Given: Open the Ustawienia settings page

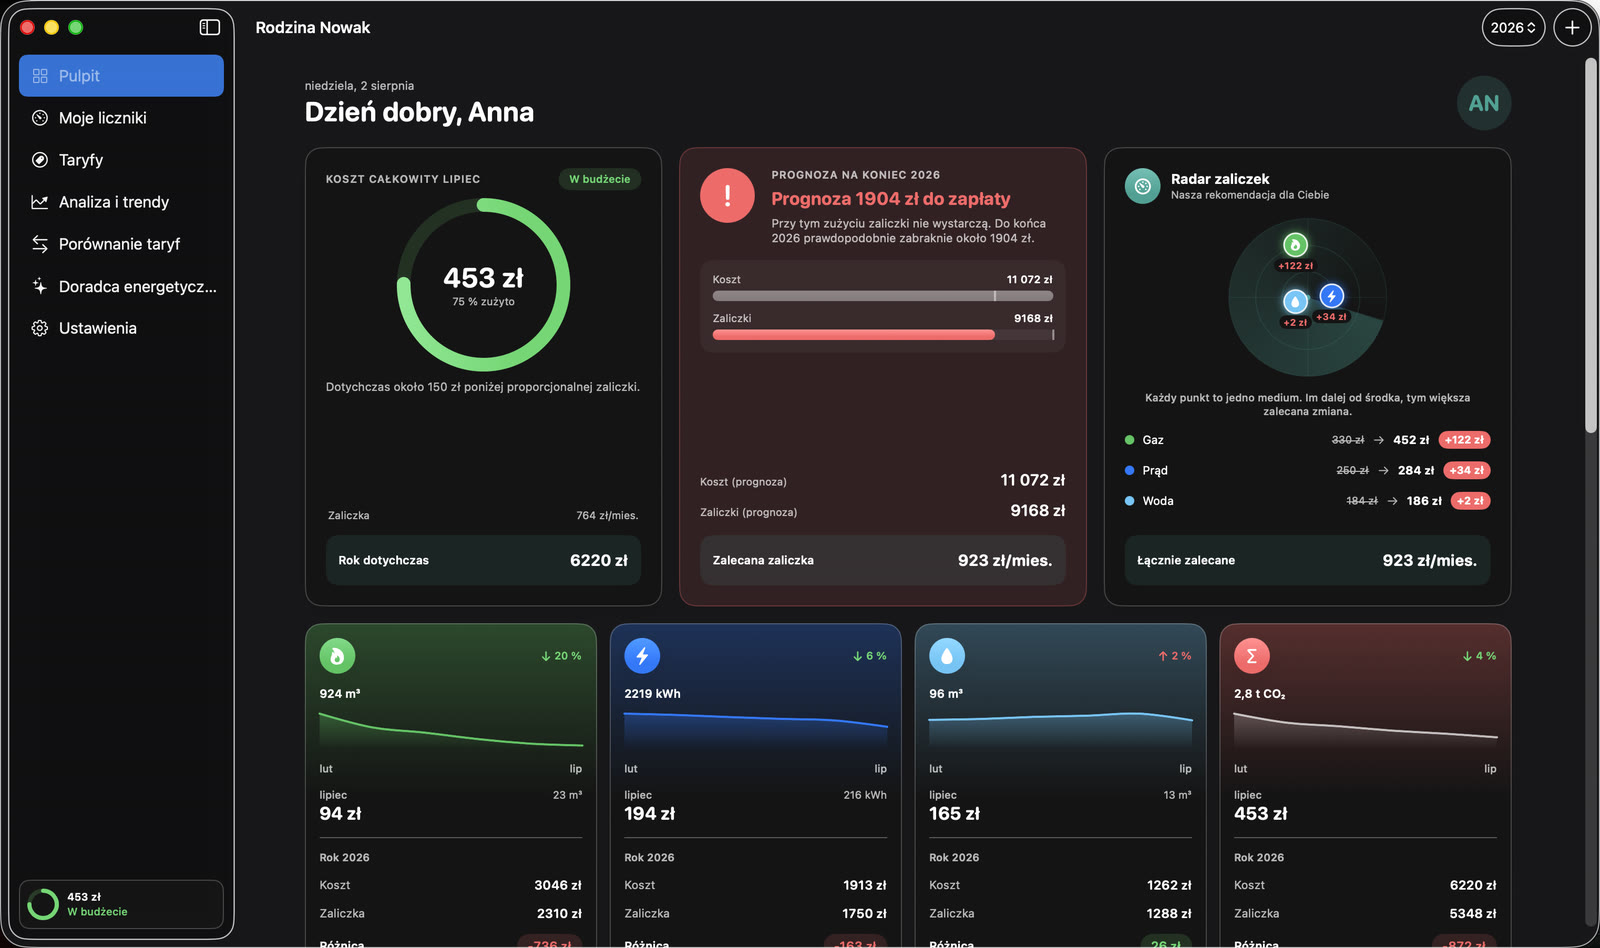Looking at the screenshot, I should tap(121, 328).
